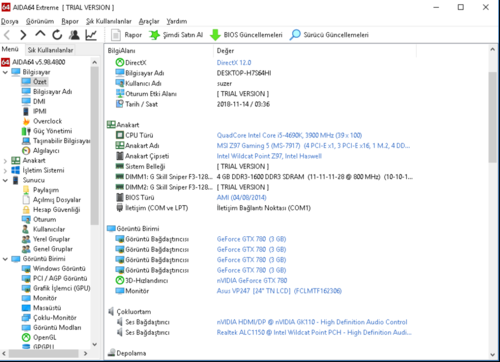Select OpenGL tree item

pos(39,338)
